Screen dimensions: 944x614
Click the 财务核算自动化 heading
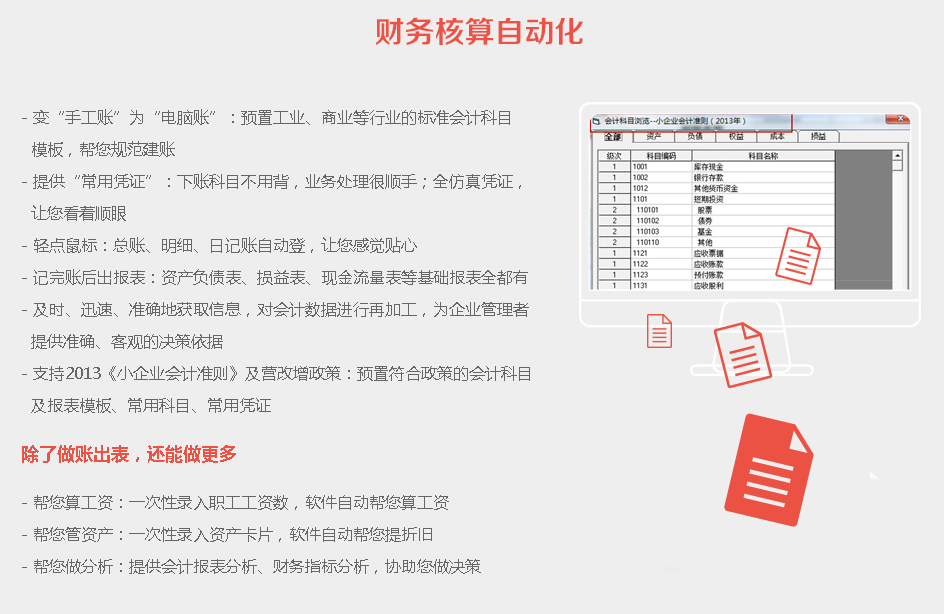pyautogui.click(x=479, y=32)
